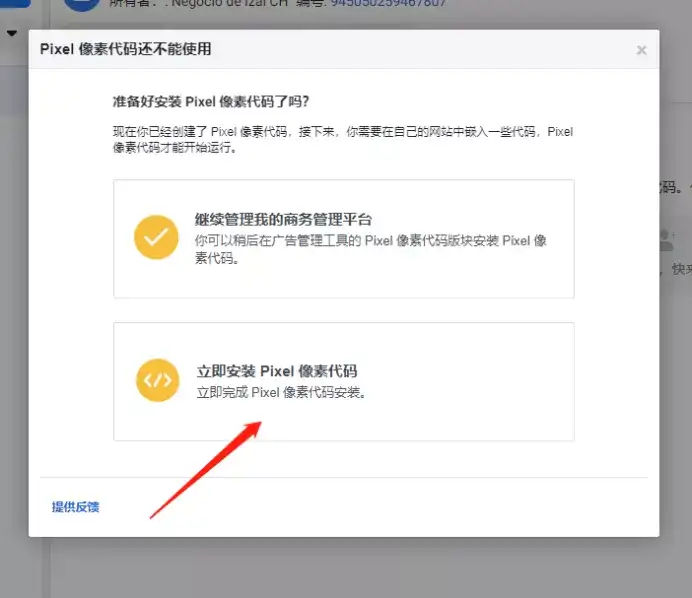Click the blue ID number in the background page
Screen dimensions: 692x598
(388, 4)
